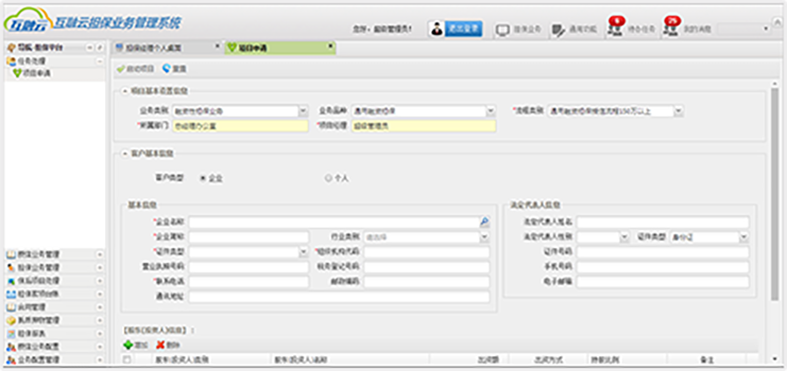Click the legal representative email field
The width and height of the screenshot is (787, 371).
pyautogui.click(x=663, y=282)
